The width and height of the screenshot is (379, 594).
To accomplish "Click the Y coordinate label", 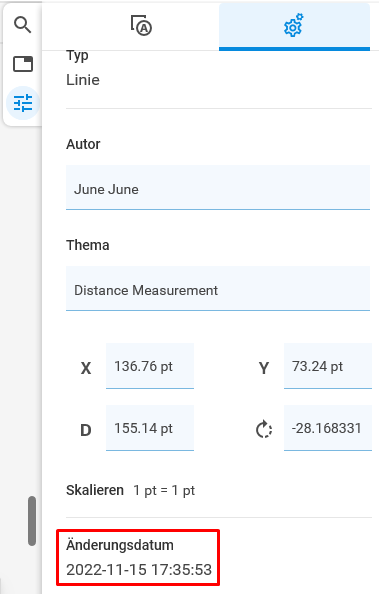I will (264, 368).
